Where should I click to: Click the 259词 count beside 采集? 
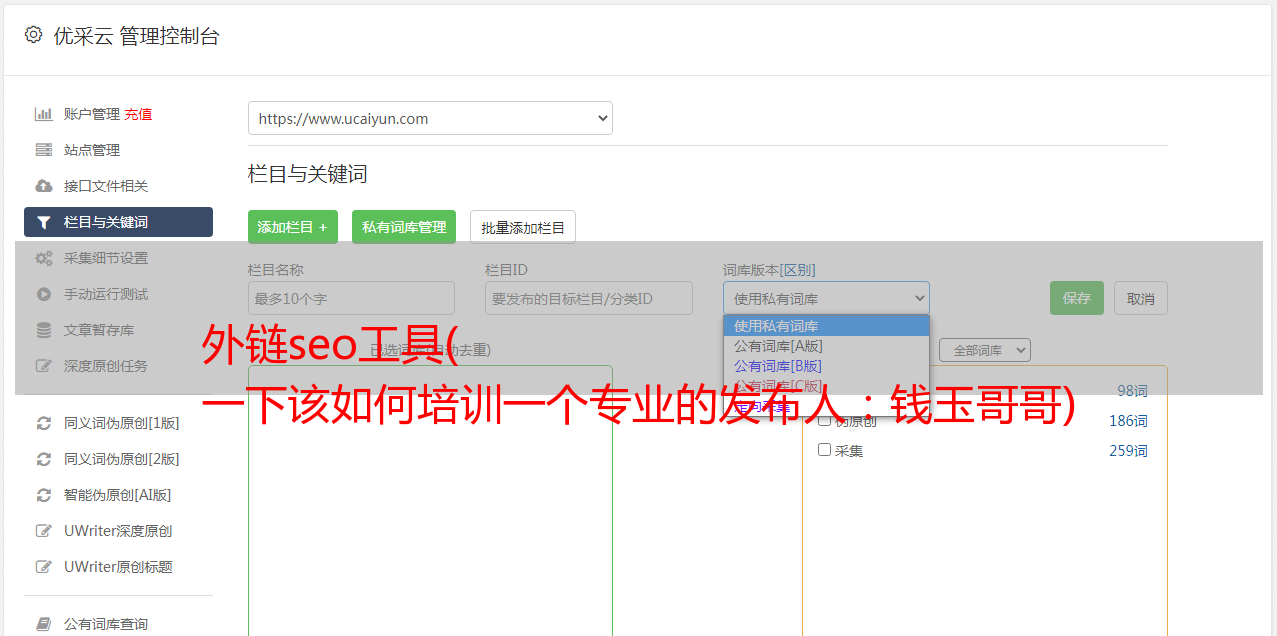click(1128, 451)
